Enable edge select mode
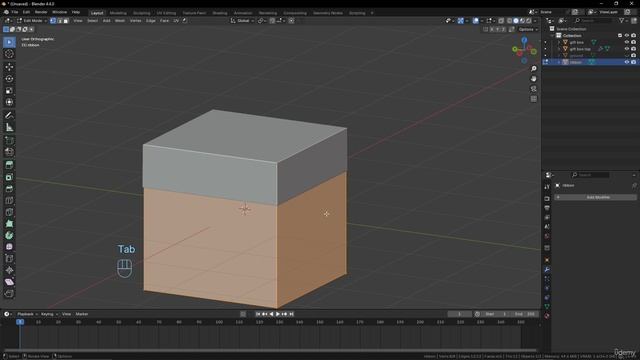Viewport: 640px width, 360px height. (x=60, y=20)
